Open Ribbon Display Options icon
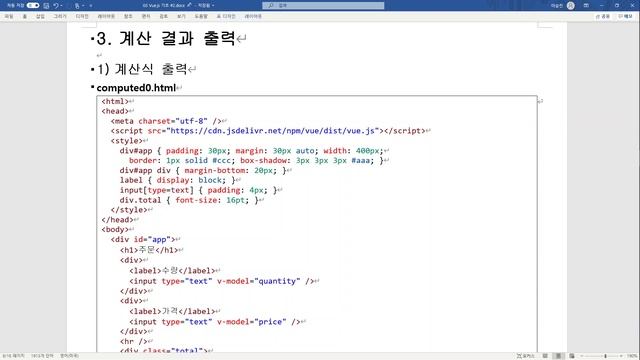The height and width of the screenshot is (360, 640). 586,5
